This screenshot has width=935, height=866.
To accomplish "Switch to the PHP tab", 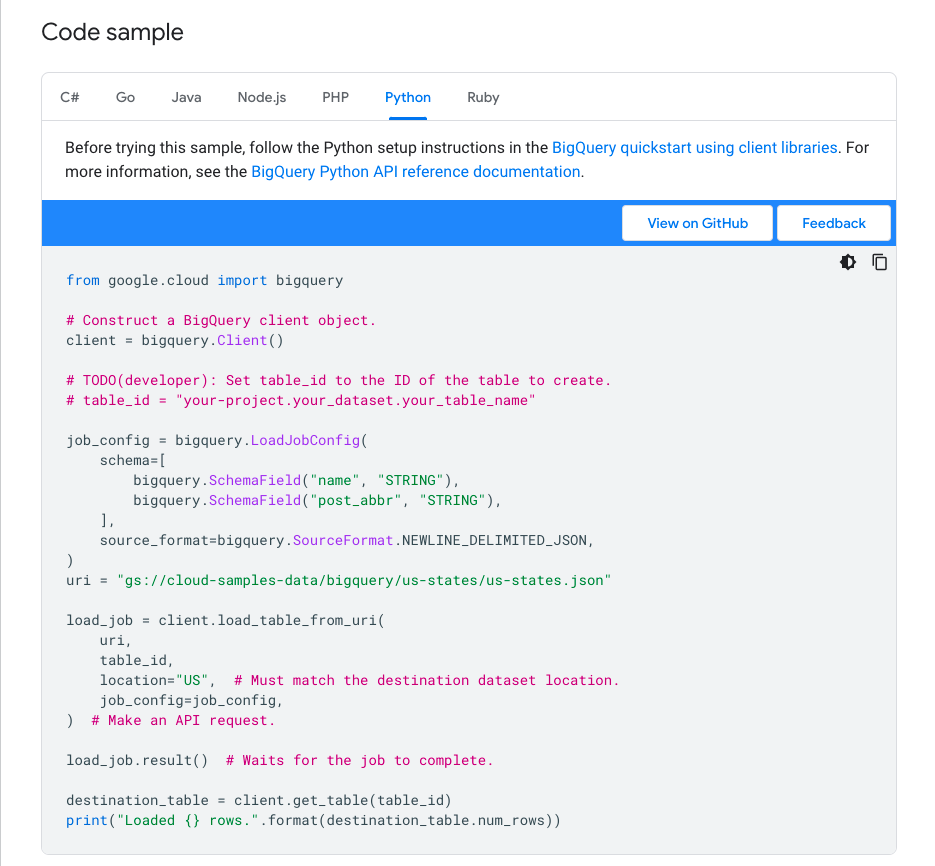I will [335, 97].
